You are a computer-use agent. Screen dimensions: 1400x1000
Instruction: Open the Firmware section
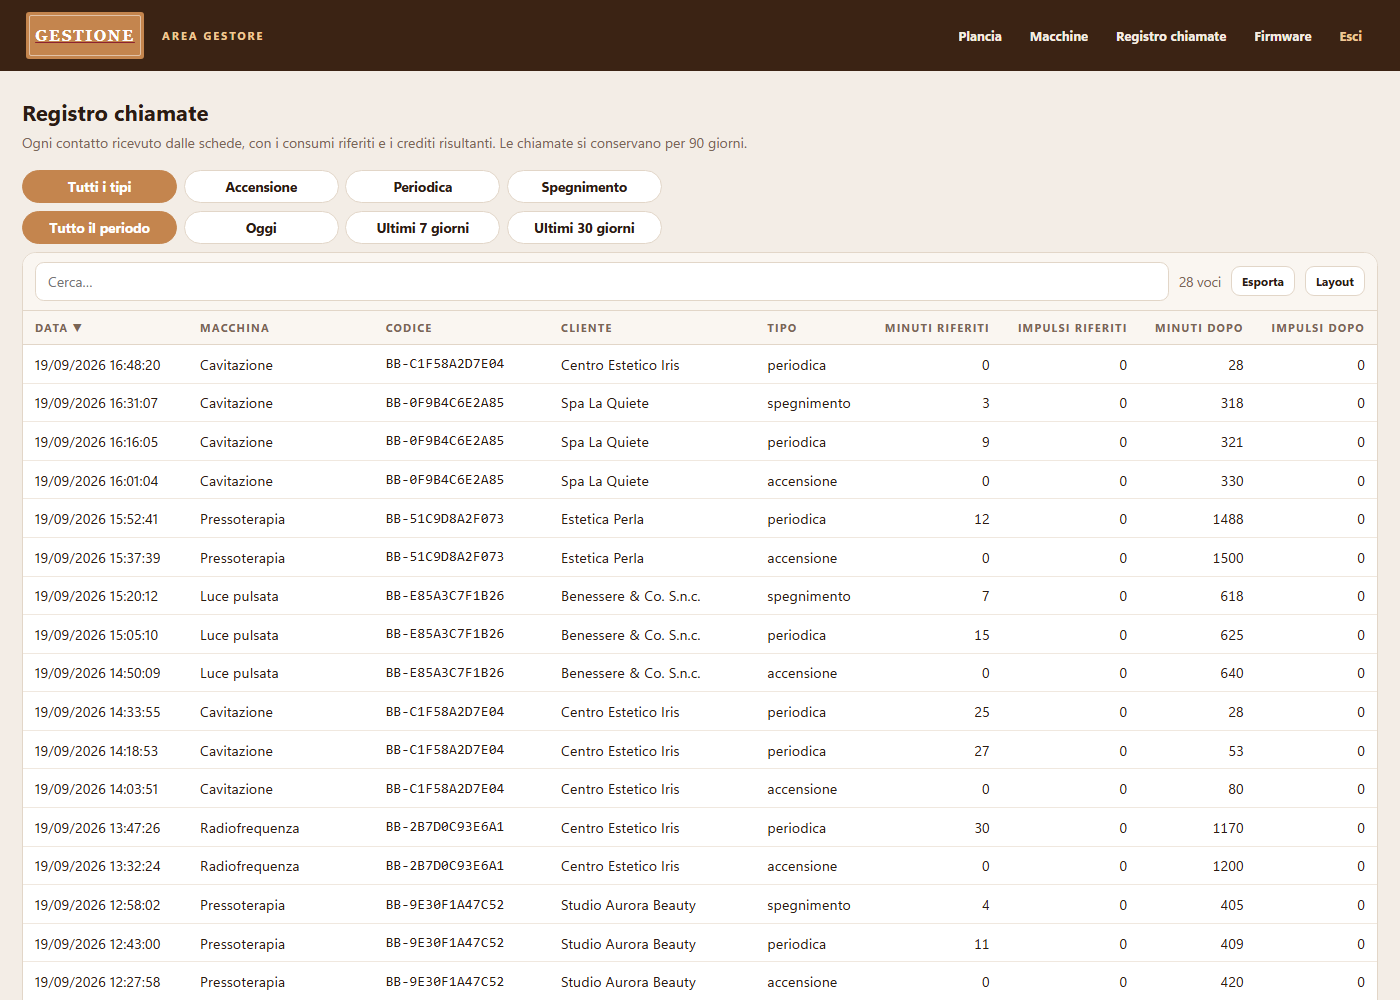[1283, 36]
